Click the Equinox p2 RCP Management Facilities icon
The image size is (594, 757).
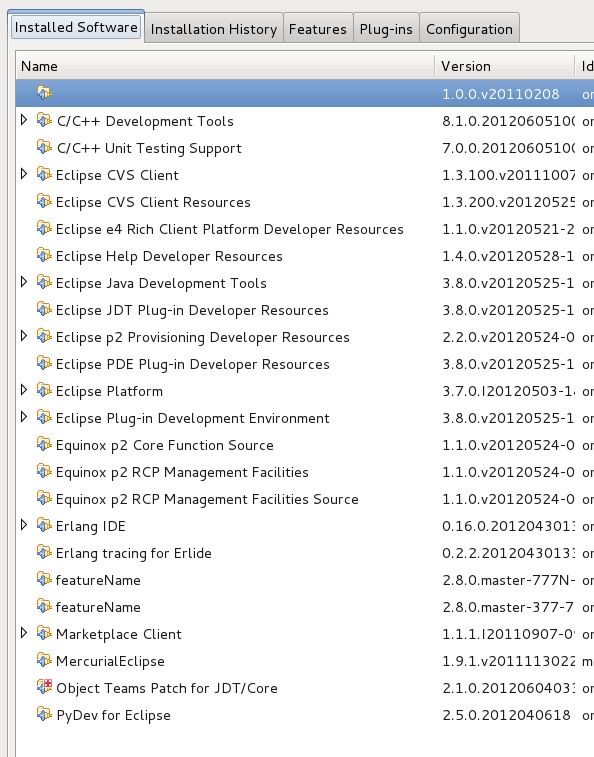44,471
